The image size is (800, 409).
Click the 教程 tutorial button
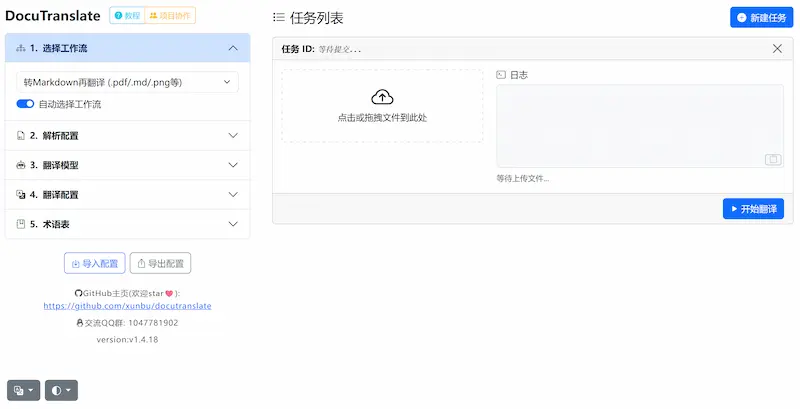pyautogui.click(x=126, y=16)
